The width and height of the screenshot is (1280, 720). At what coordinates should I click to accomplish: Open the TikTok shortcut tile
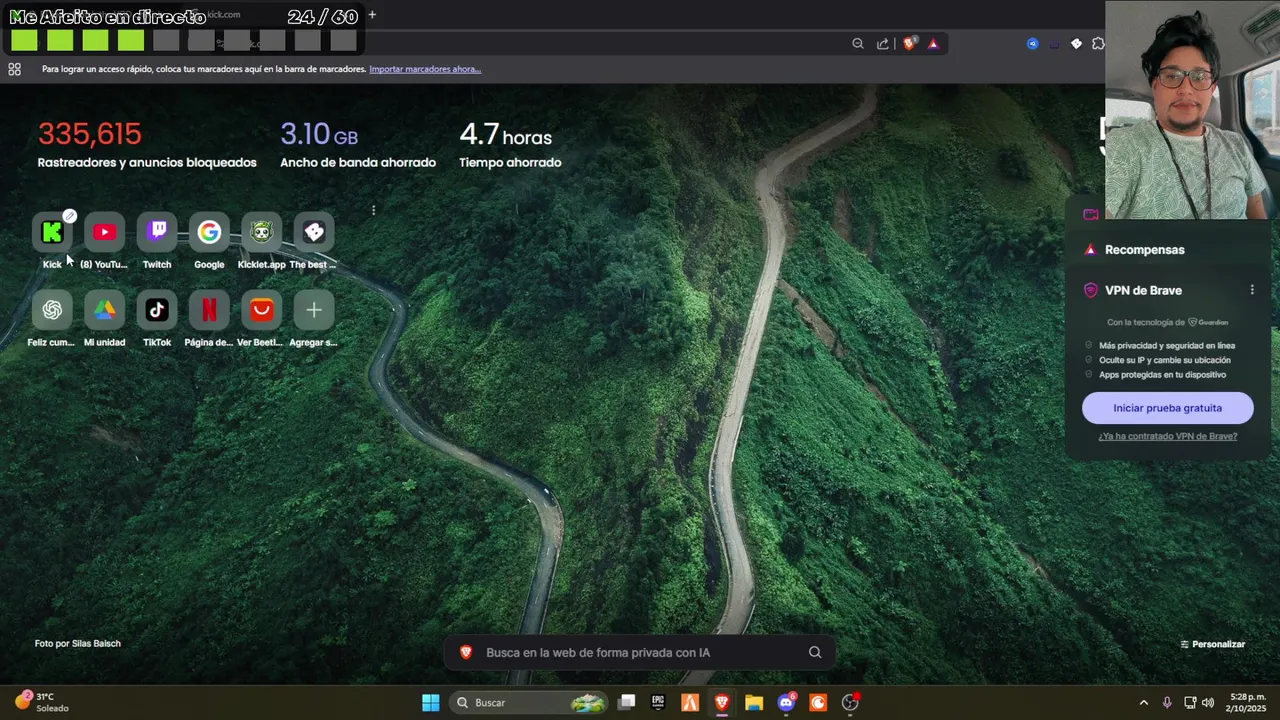(157, 310)
